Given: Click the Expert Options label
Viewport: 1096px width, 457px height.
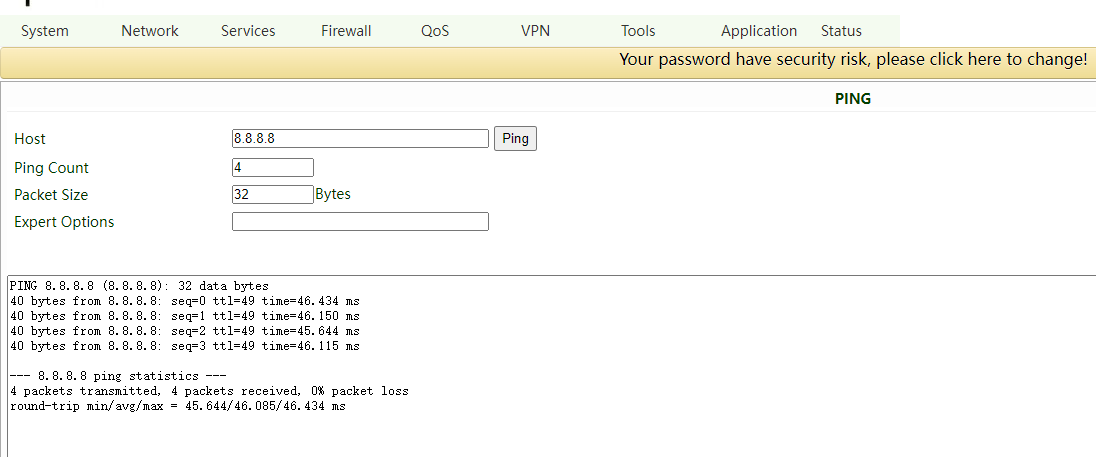Looking at the screenshot, I should [x=64, y=222].
